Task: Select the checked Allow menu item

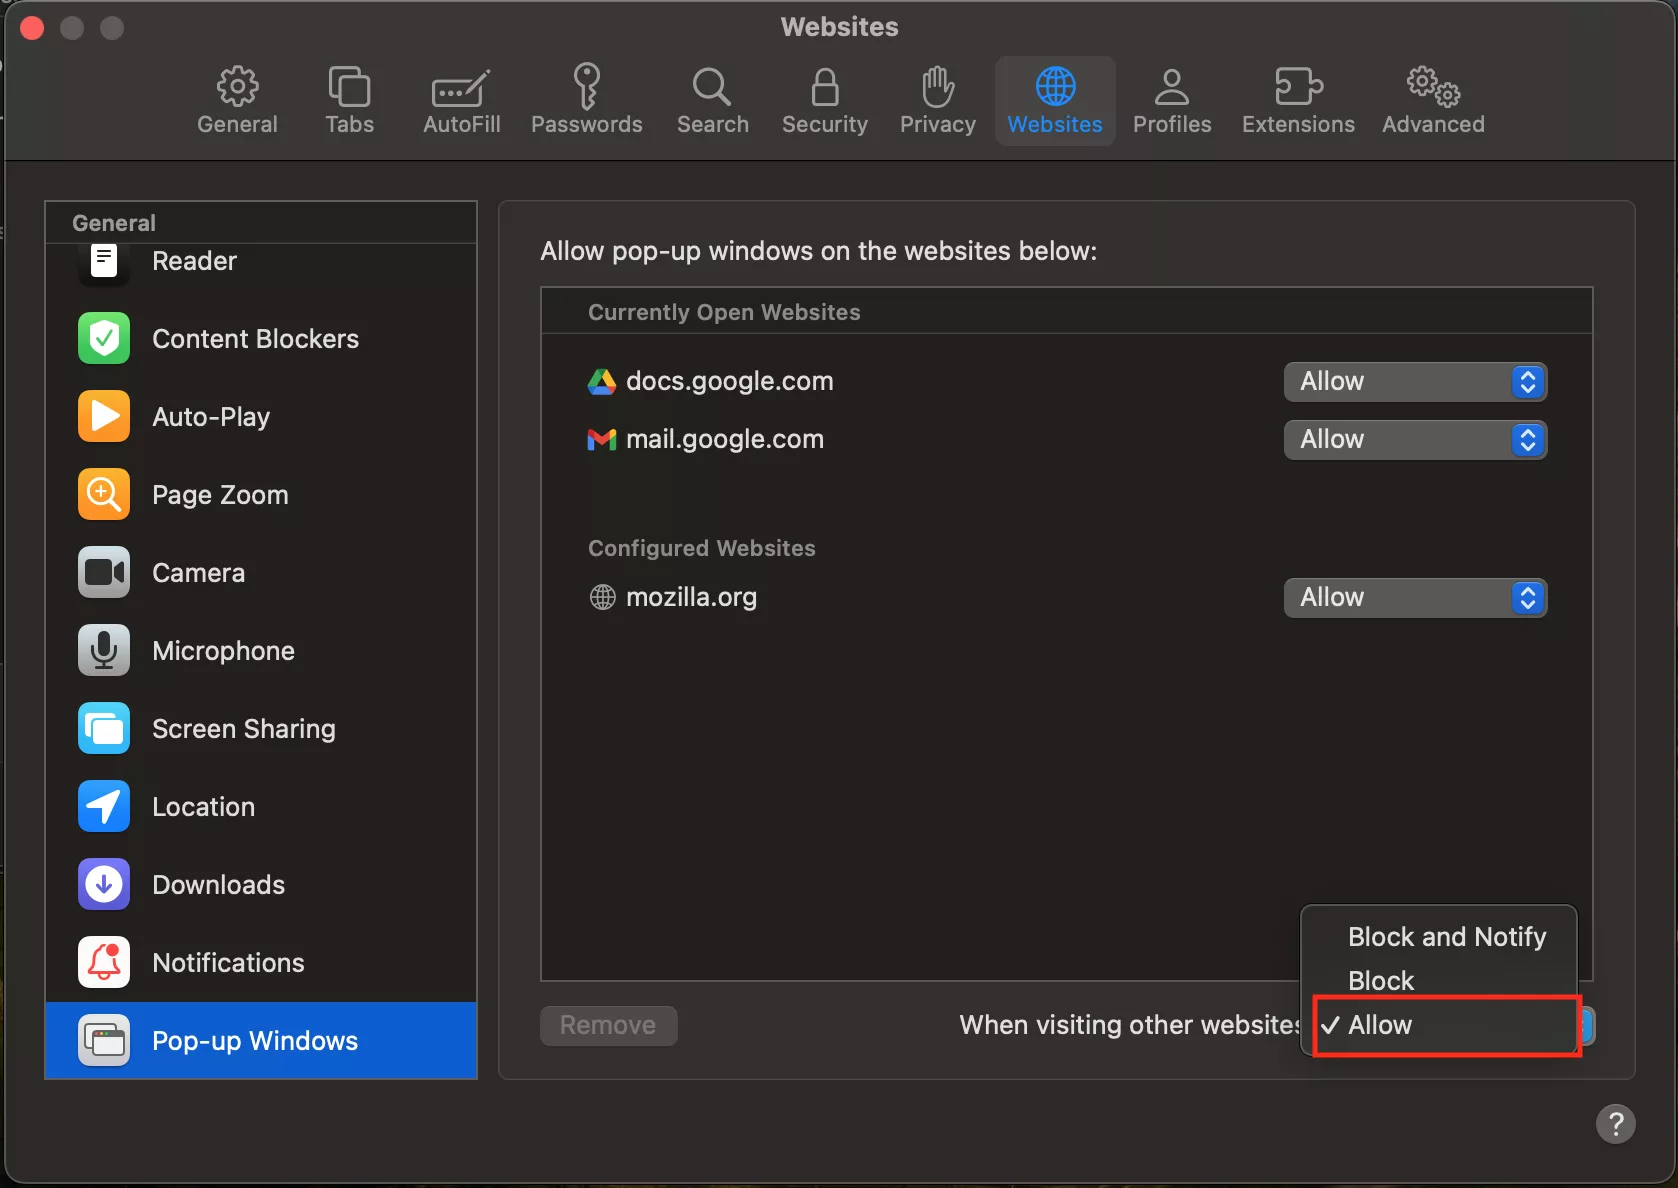Action: [x=1380, y=1025]
